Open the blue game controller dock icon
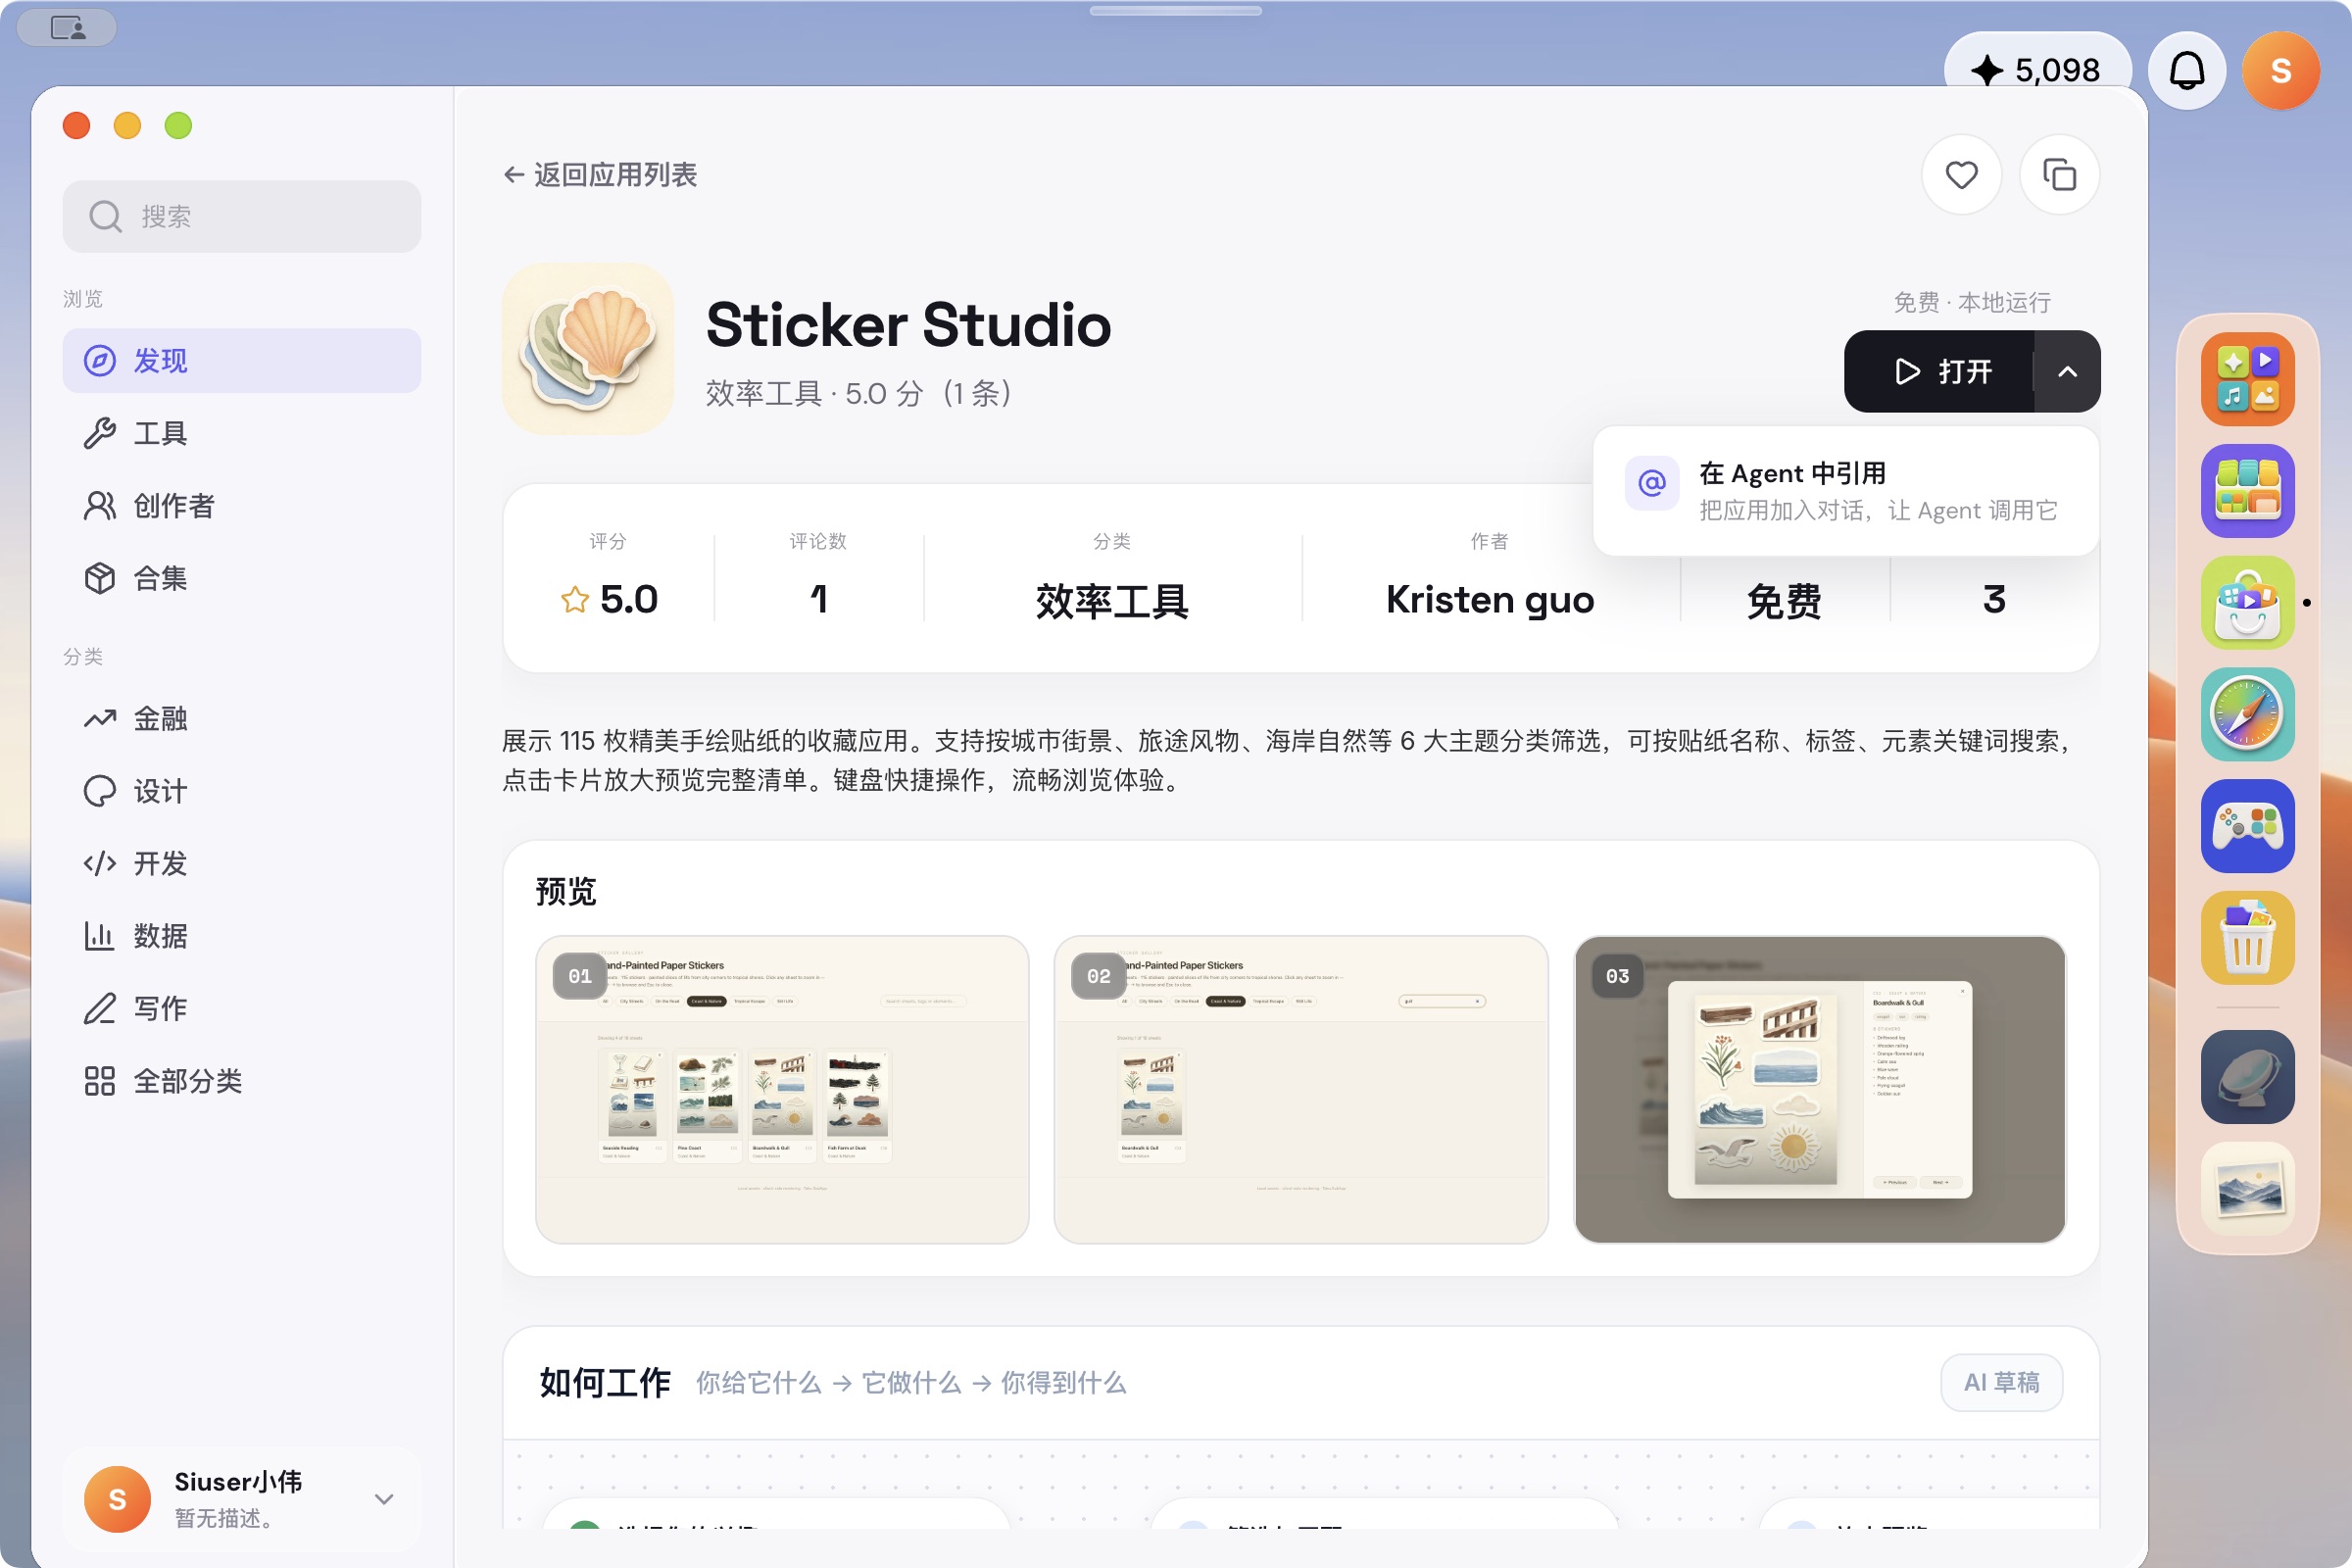The image size is (2352, 1568). 2247,826
